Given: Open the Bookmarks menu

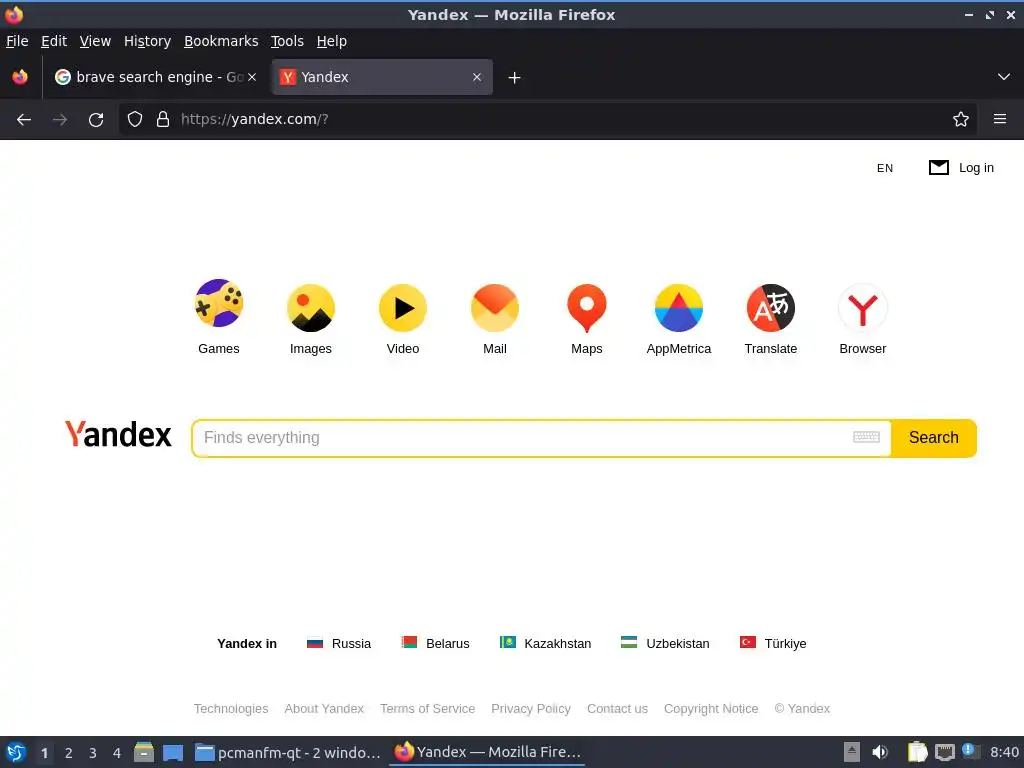Looking at the screenshot, I should click(221, 41).
